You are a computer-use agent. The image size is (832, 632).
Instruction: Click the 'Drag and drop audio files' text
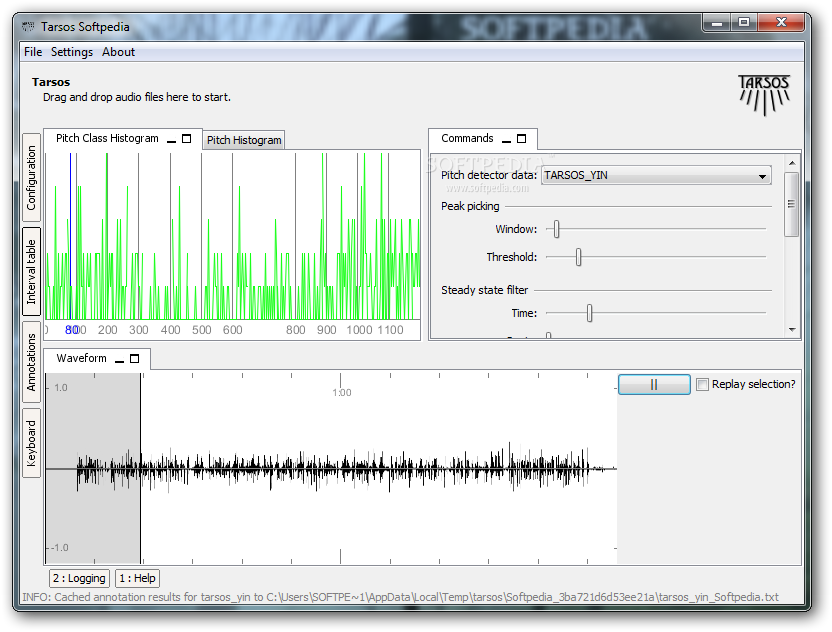[x=137, y=97]
